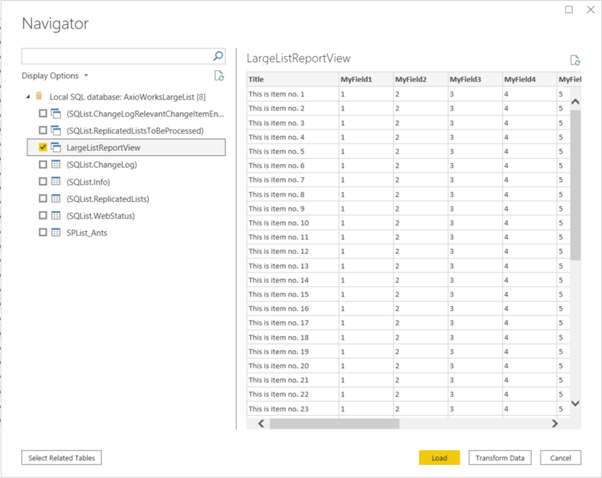Click the table icon next to SPList_Ants
The width and height of the screenshot is (602, 478).
point(56,232)
